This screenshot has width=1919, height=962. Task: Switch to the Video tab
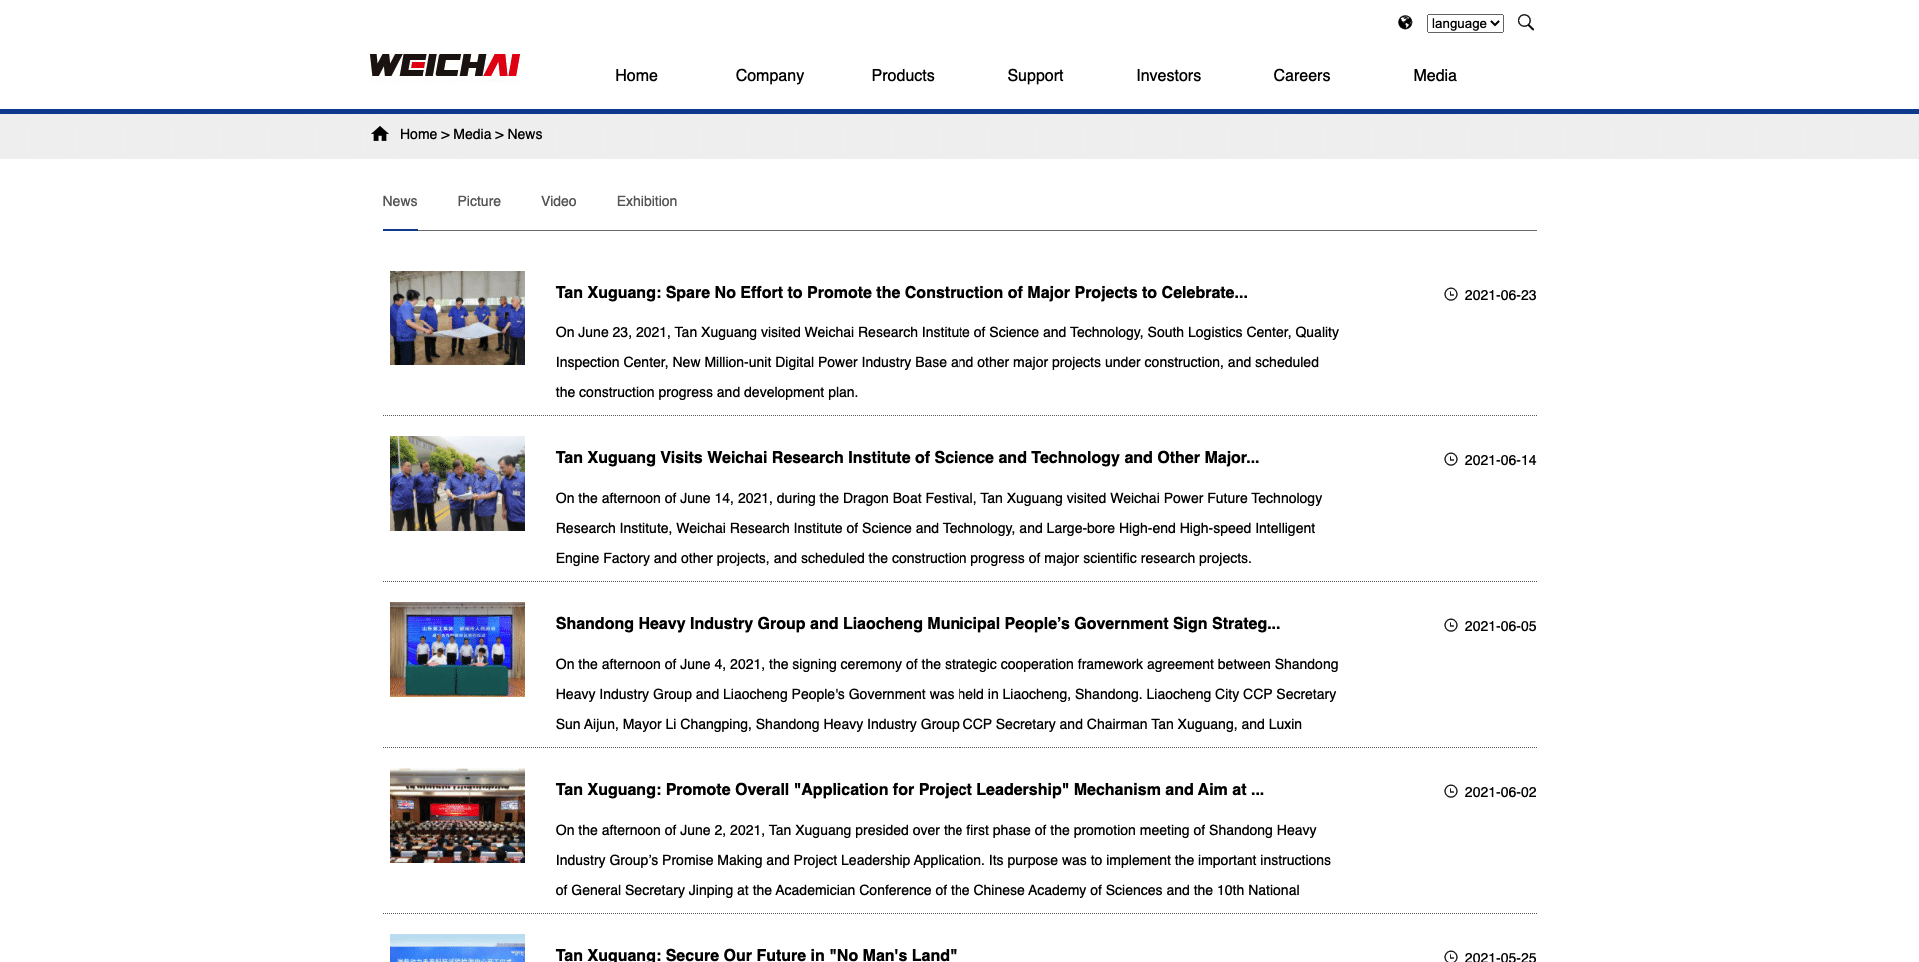click(559, 201)
